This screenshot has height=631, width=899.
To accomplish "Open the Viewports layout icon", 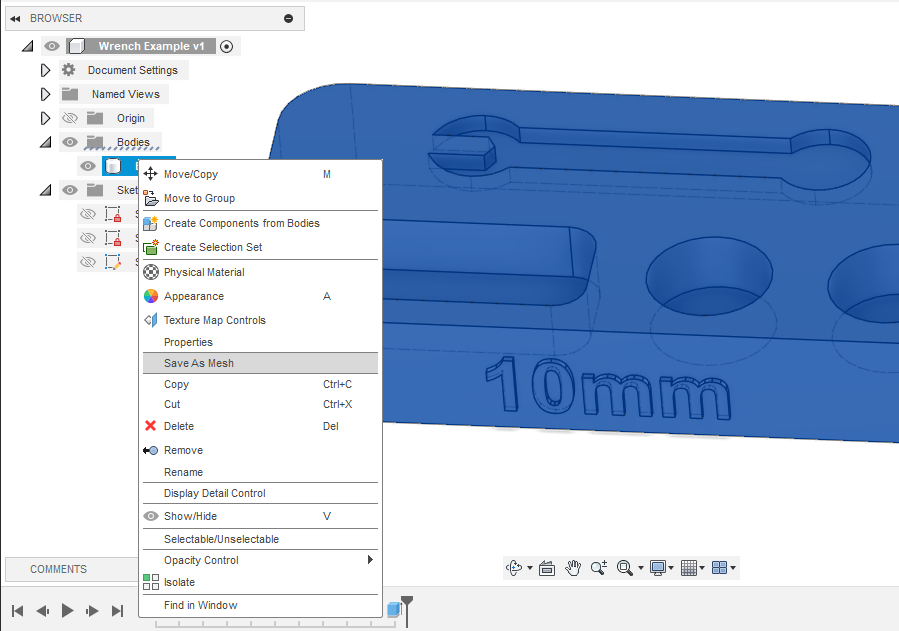I will pyautogui.click(x=719, y=568).
